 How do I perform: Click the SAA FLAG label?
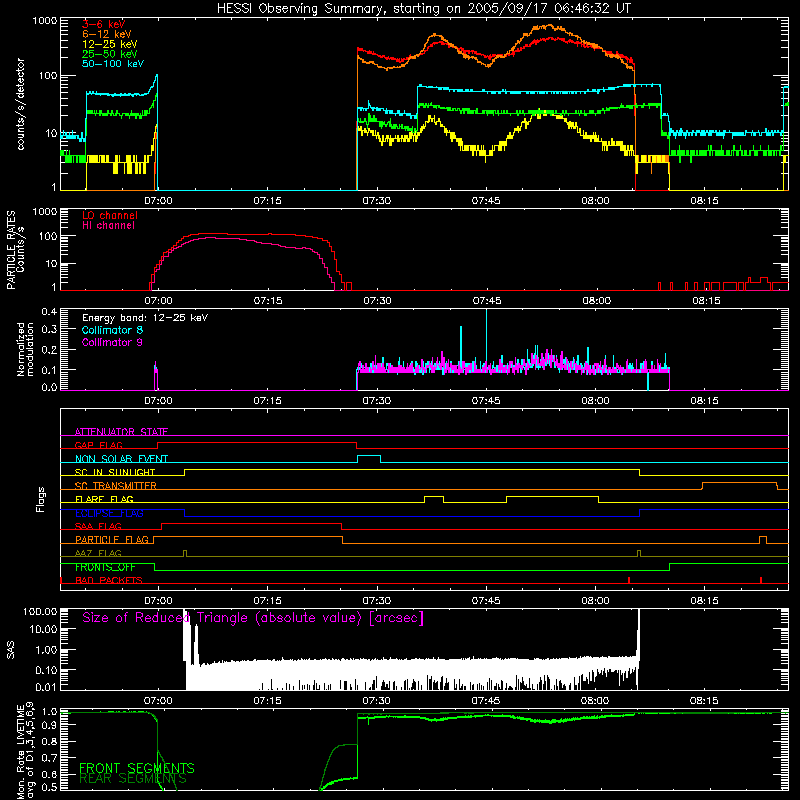pos(98,526)
